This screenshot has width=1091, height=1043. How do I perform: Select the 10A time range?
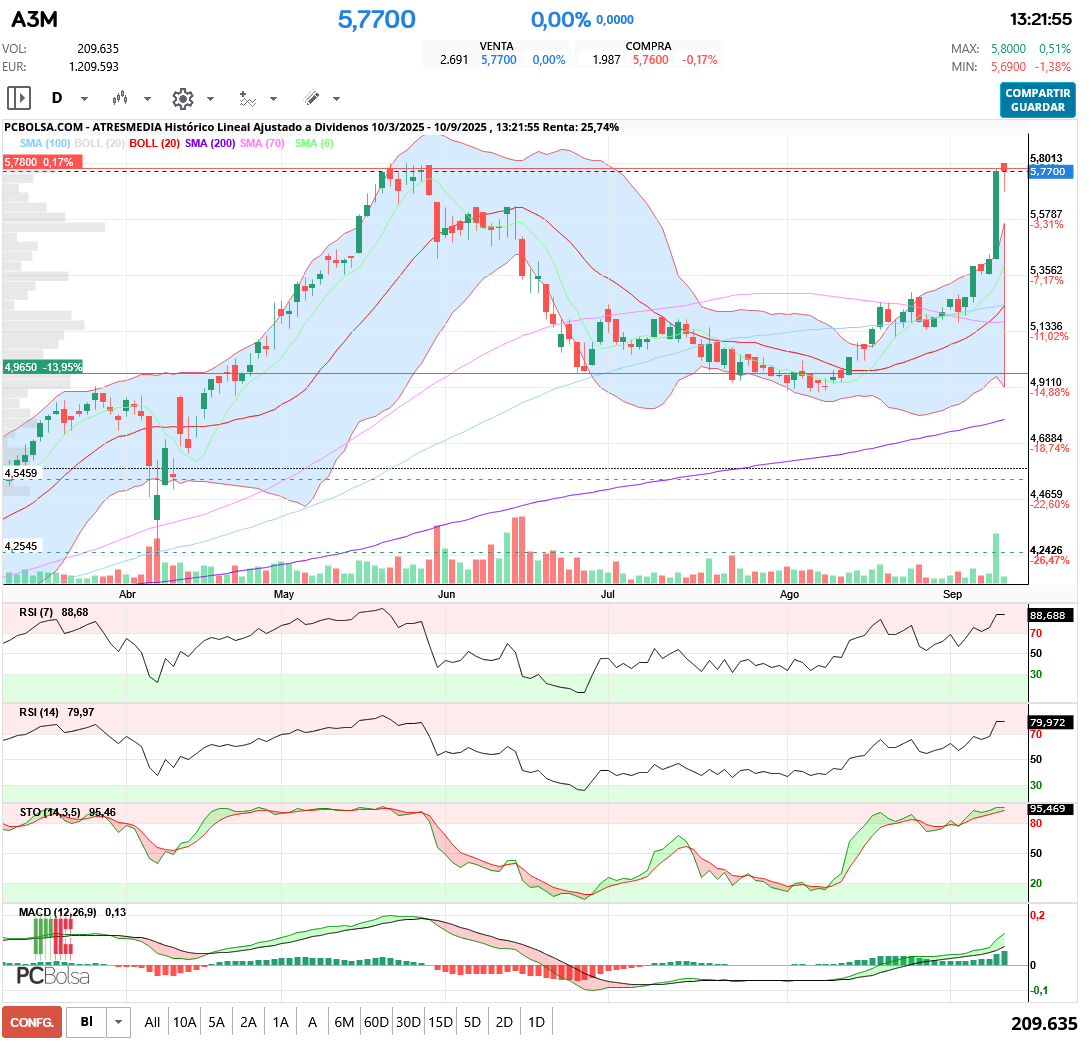[x=184, y=1022]
